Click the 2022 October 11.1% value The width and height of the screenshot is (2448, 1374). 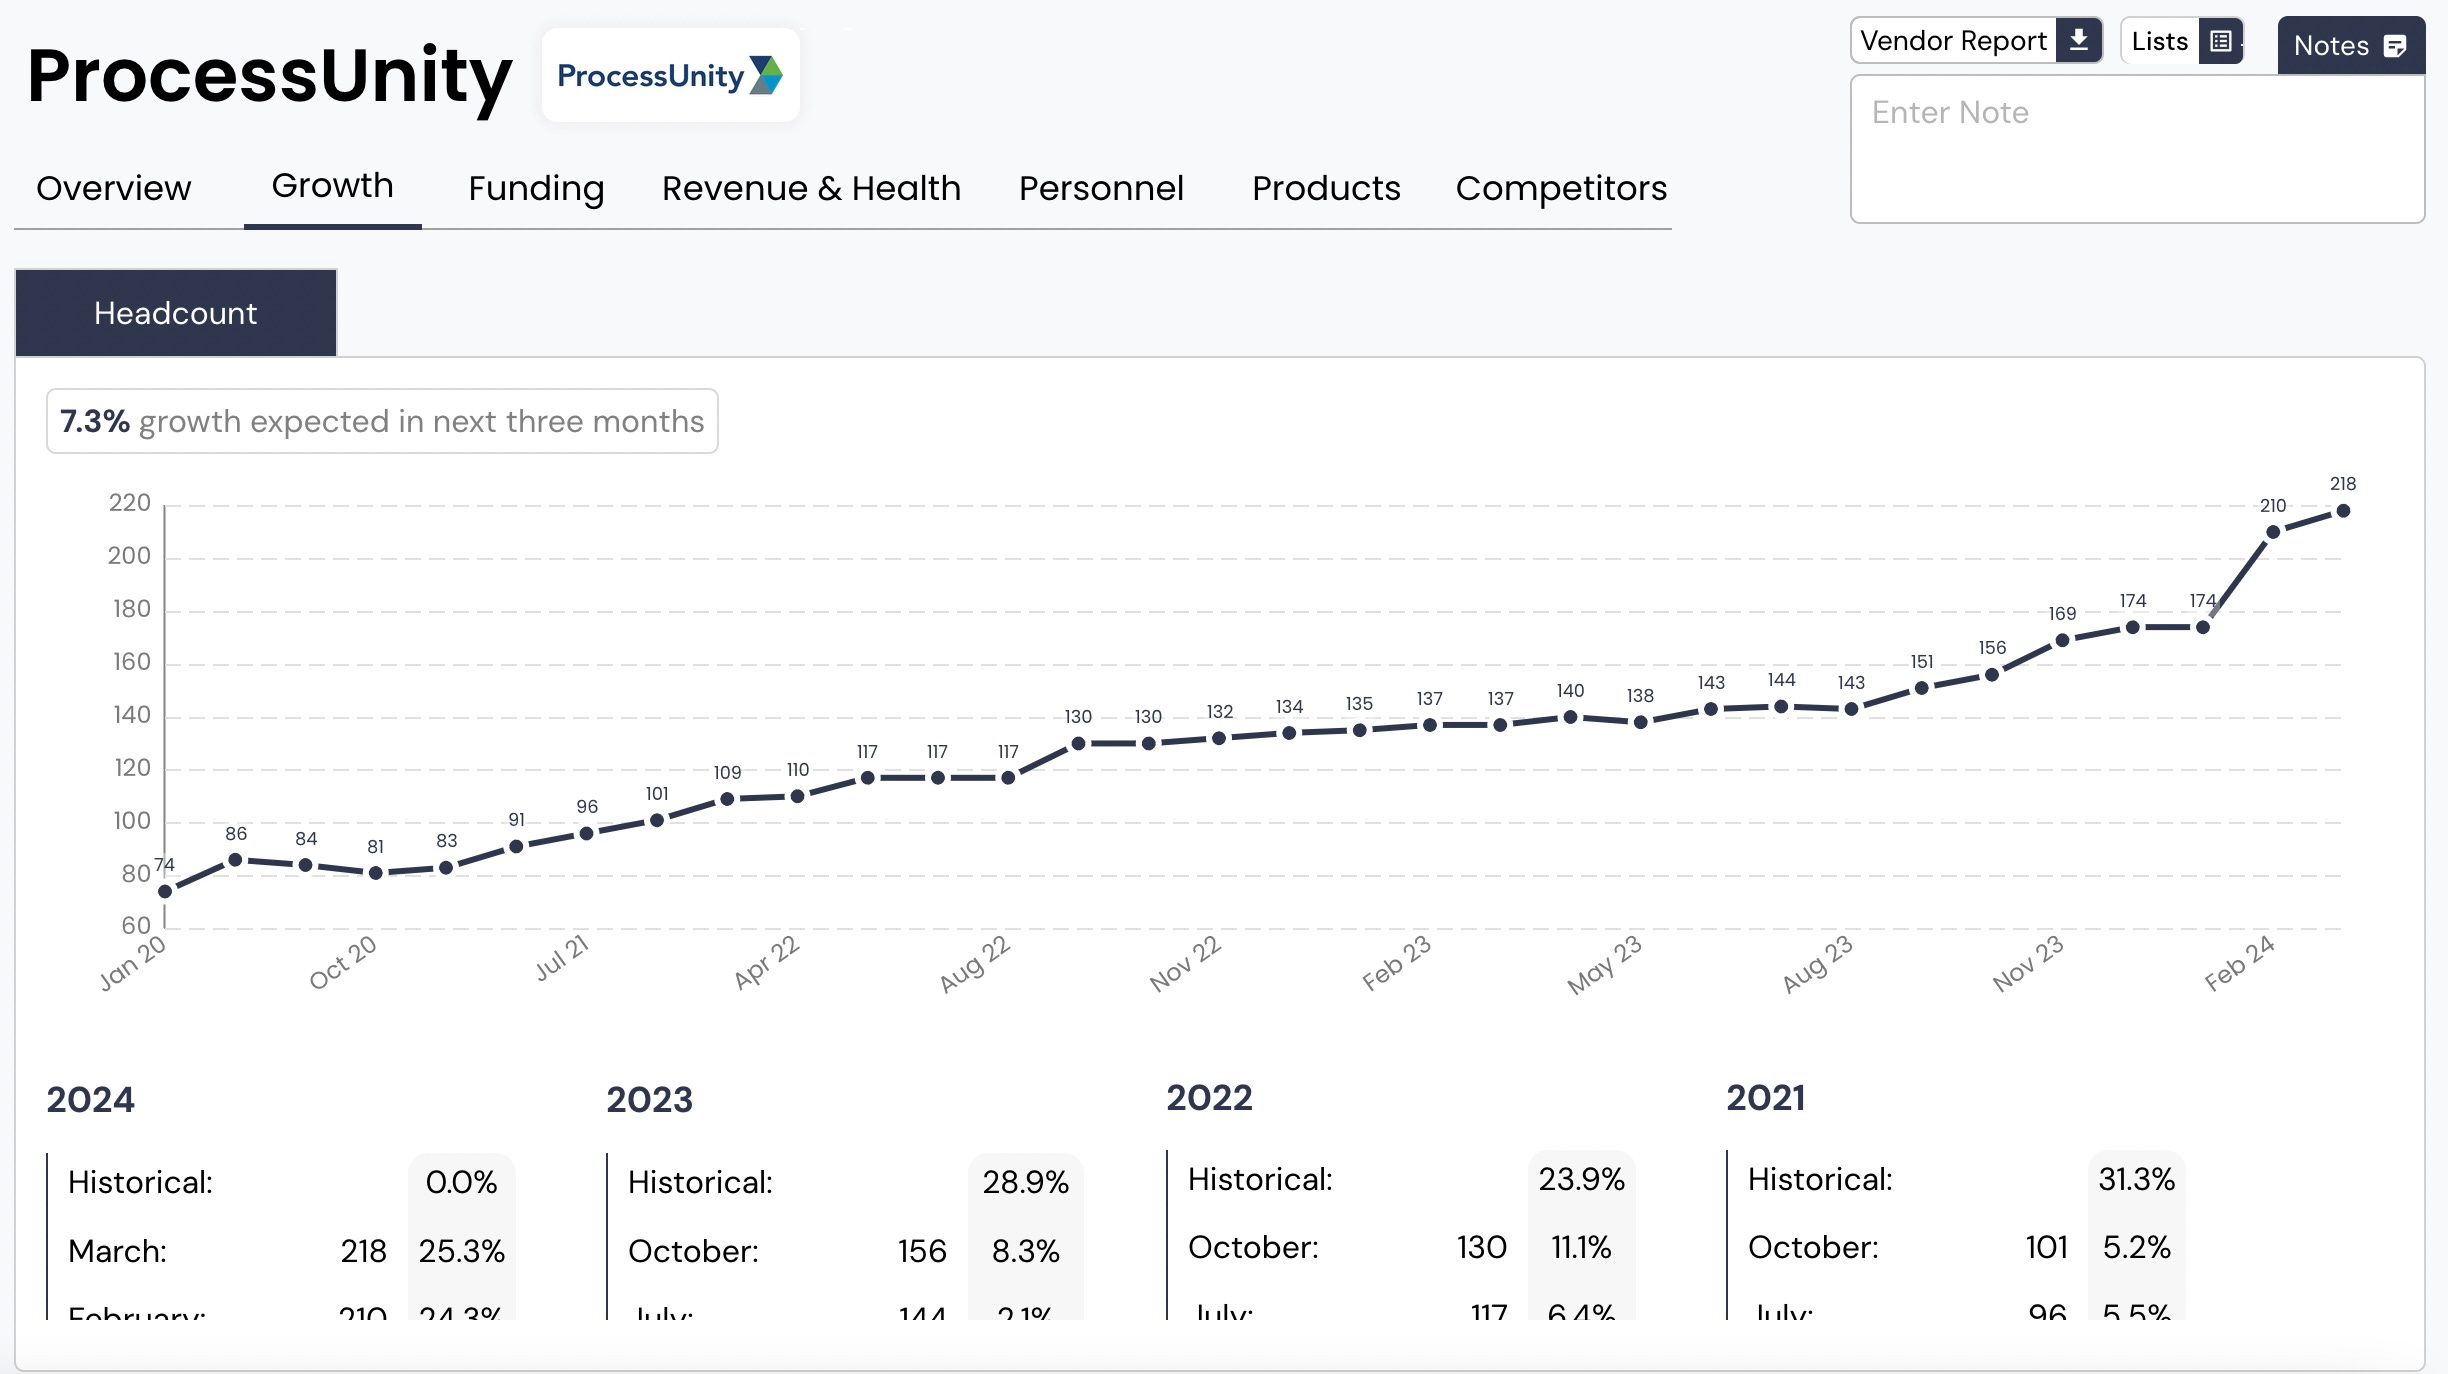click(x=1581, y=1247)
